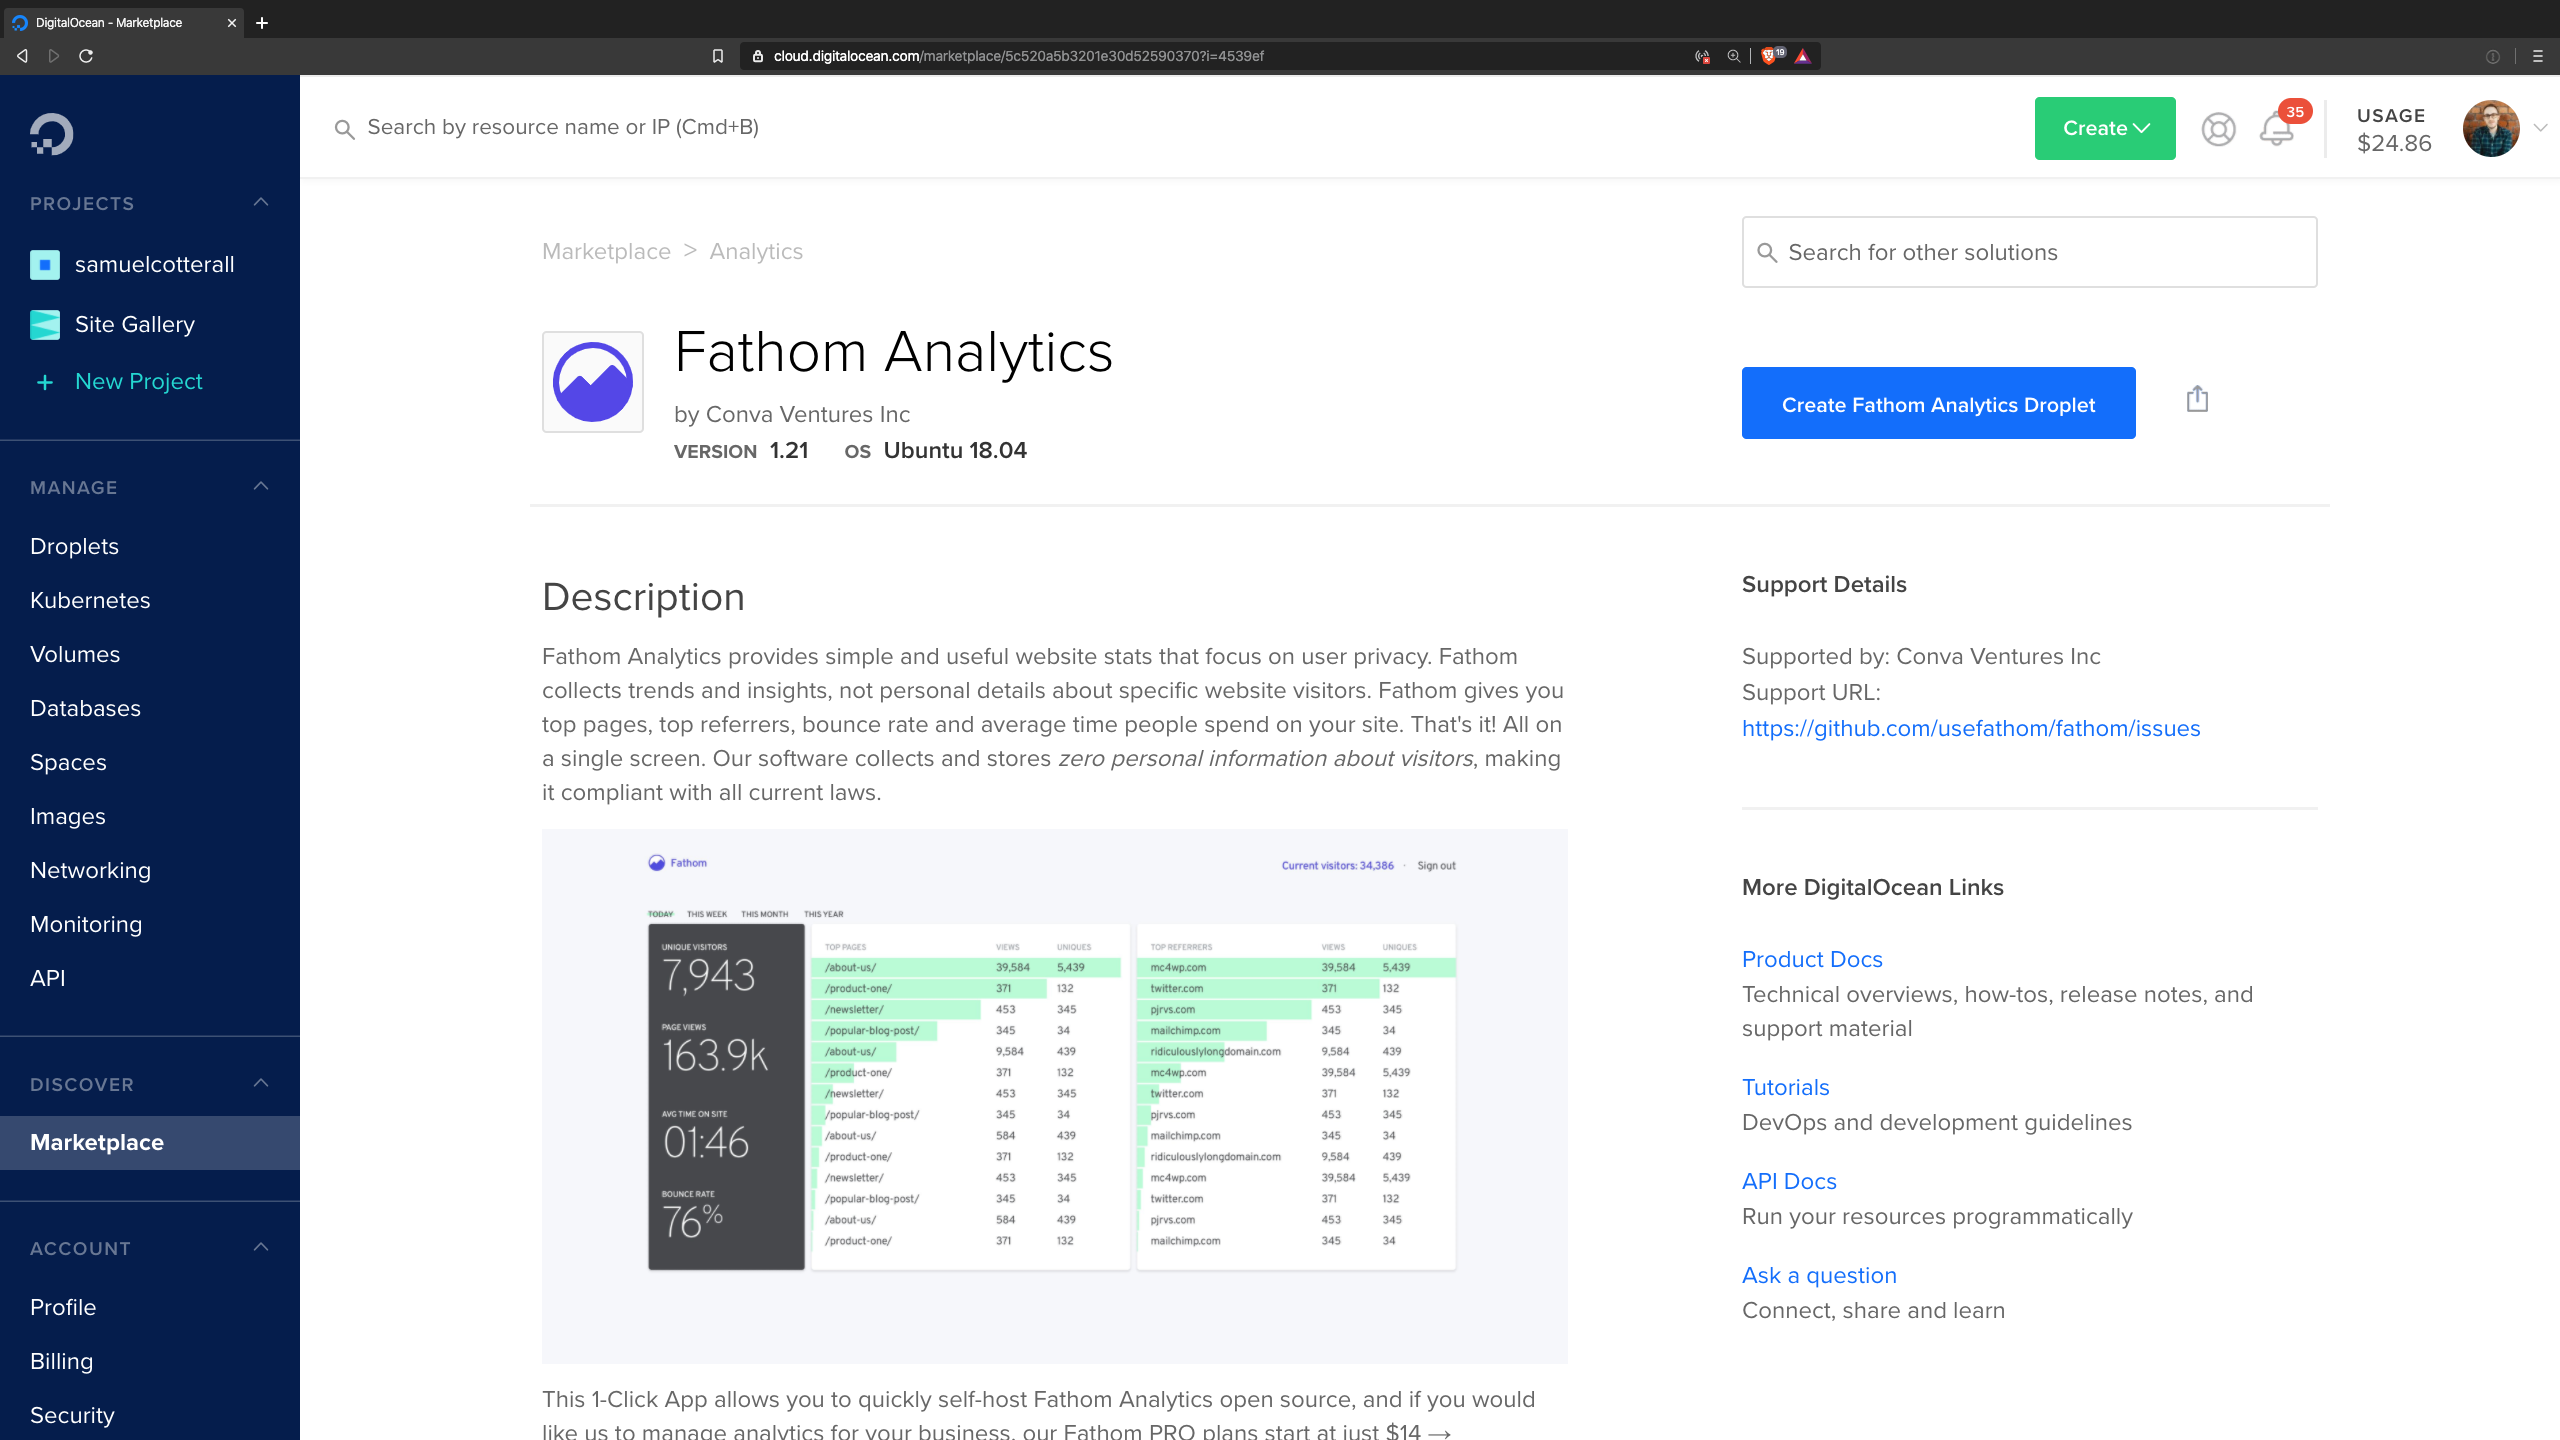Open notifications via the bell icon
Viewport: 2560px width, 1440px height.
[2275, 130]
